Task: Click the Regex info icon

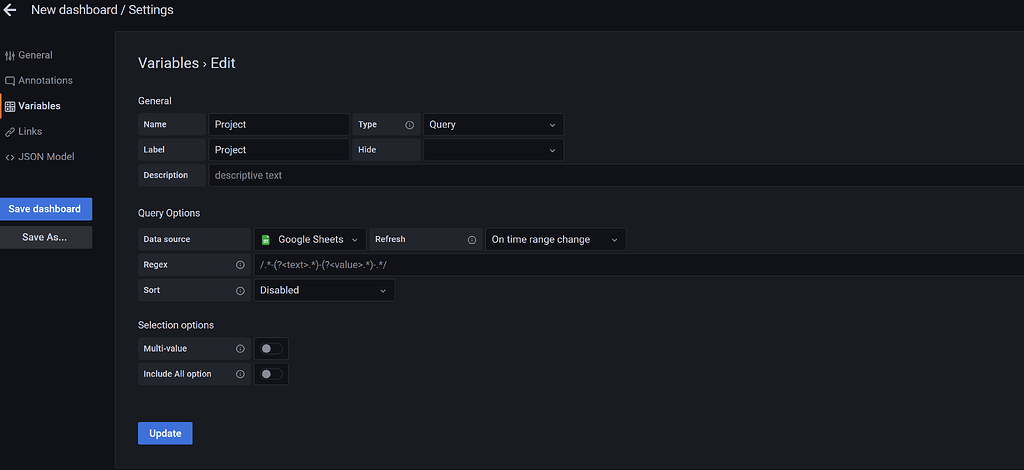Action: click(x=240, y=265)
